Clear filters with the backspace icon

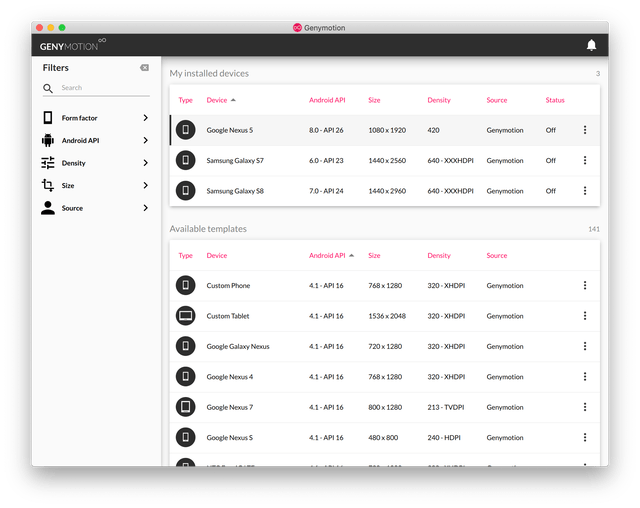pyautogui.click(x=144, y=68)
